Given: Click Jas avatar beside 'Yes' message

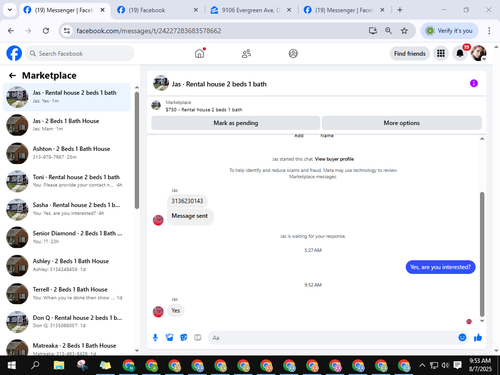Looking at the screenshot, I should point(158,312).
